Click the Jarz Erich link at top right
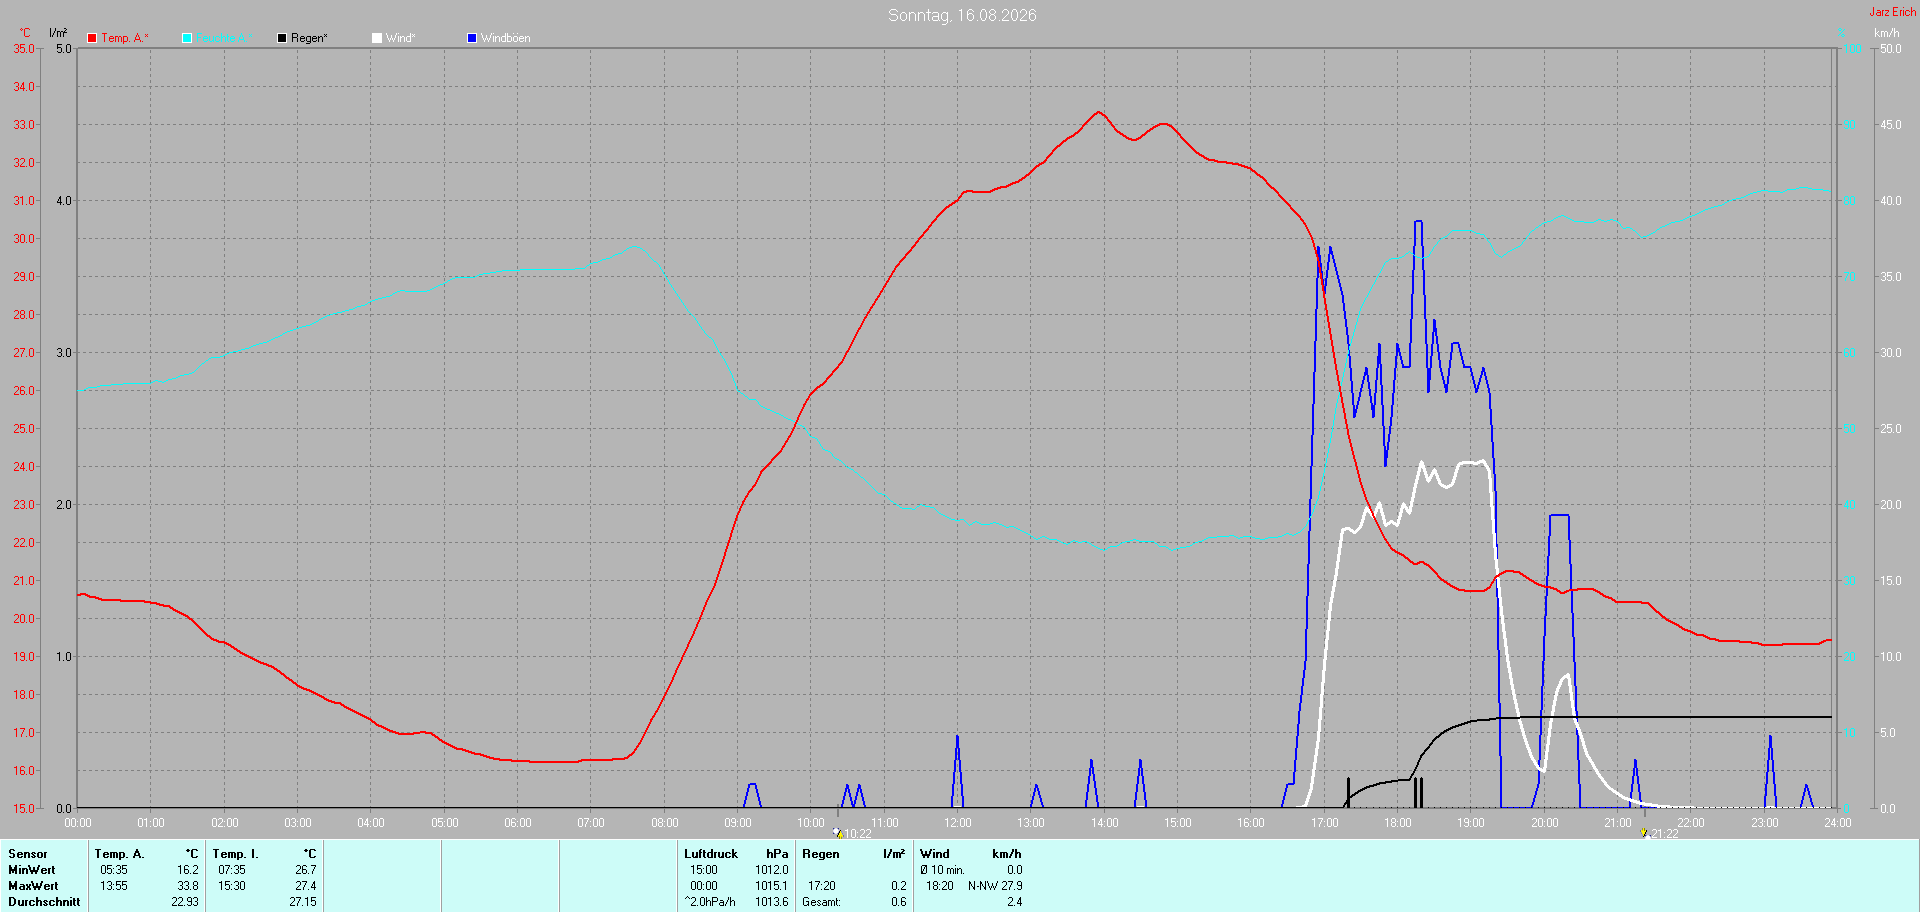Screen dimensions: 1920x912 click(x=1892, y=12)
